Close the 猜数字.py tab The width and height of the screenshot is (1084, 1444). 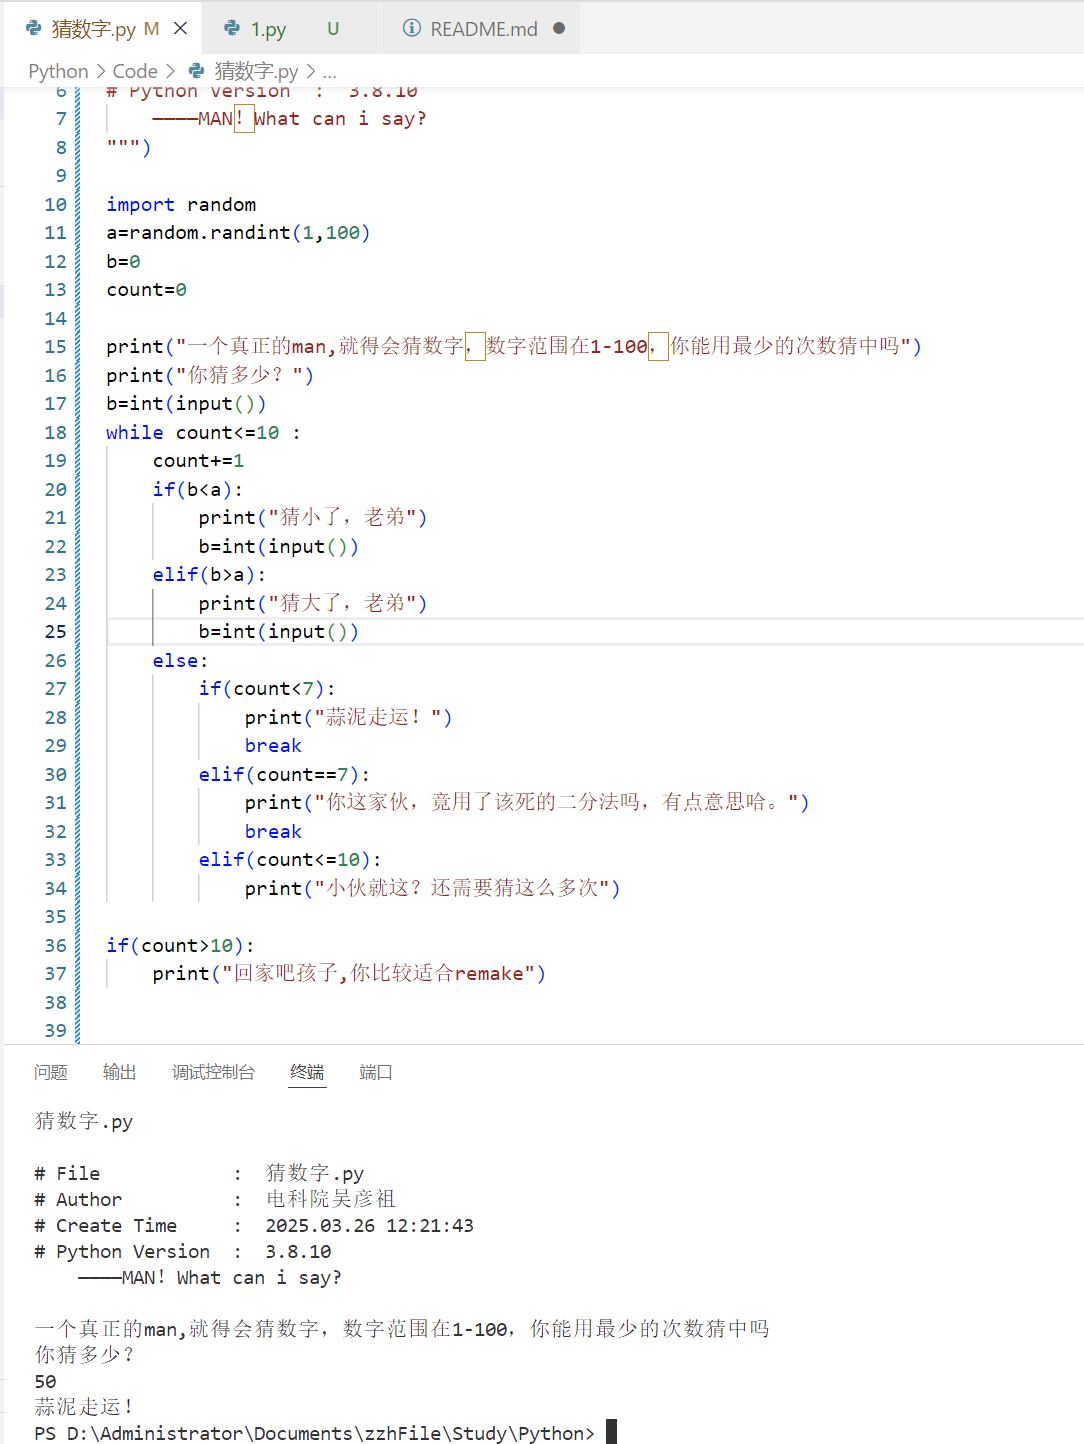point(181,28)
